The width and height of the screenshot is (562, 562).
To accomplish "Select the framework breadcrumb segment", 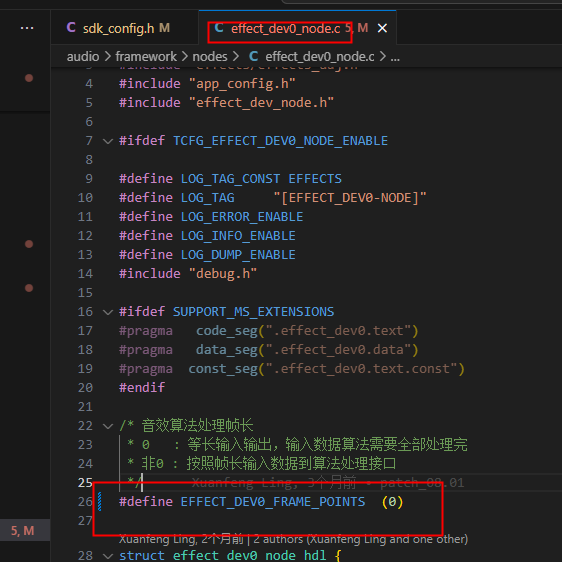I will click(x=146, y=57).
